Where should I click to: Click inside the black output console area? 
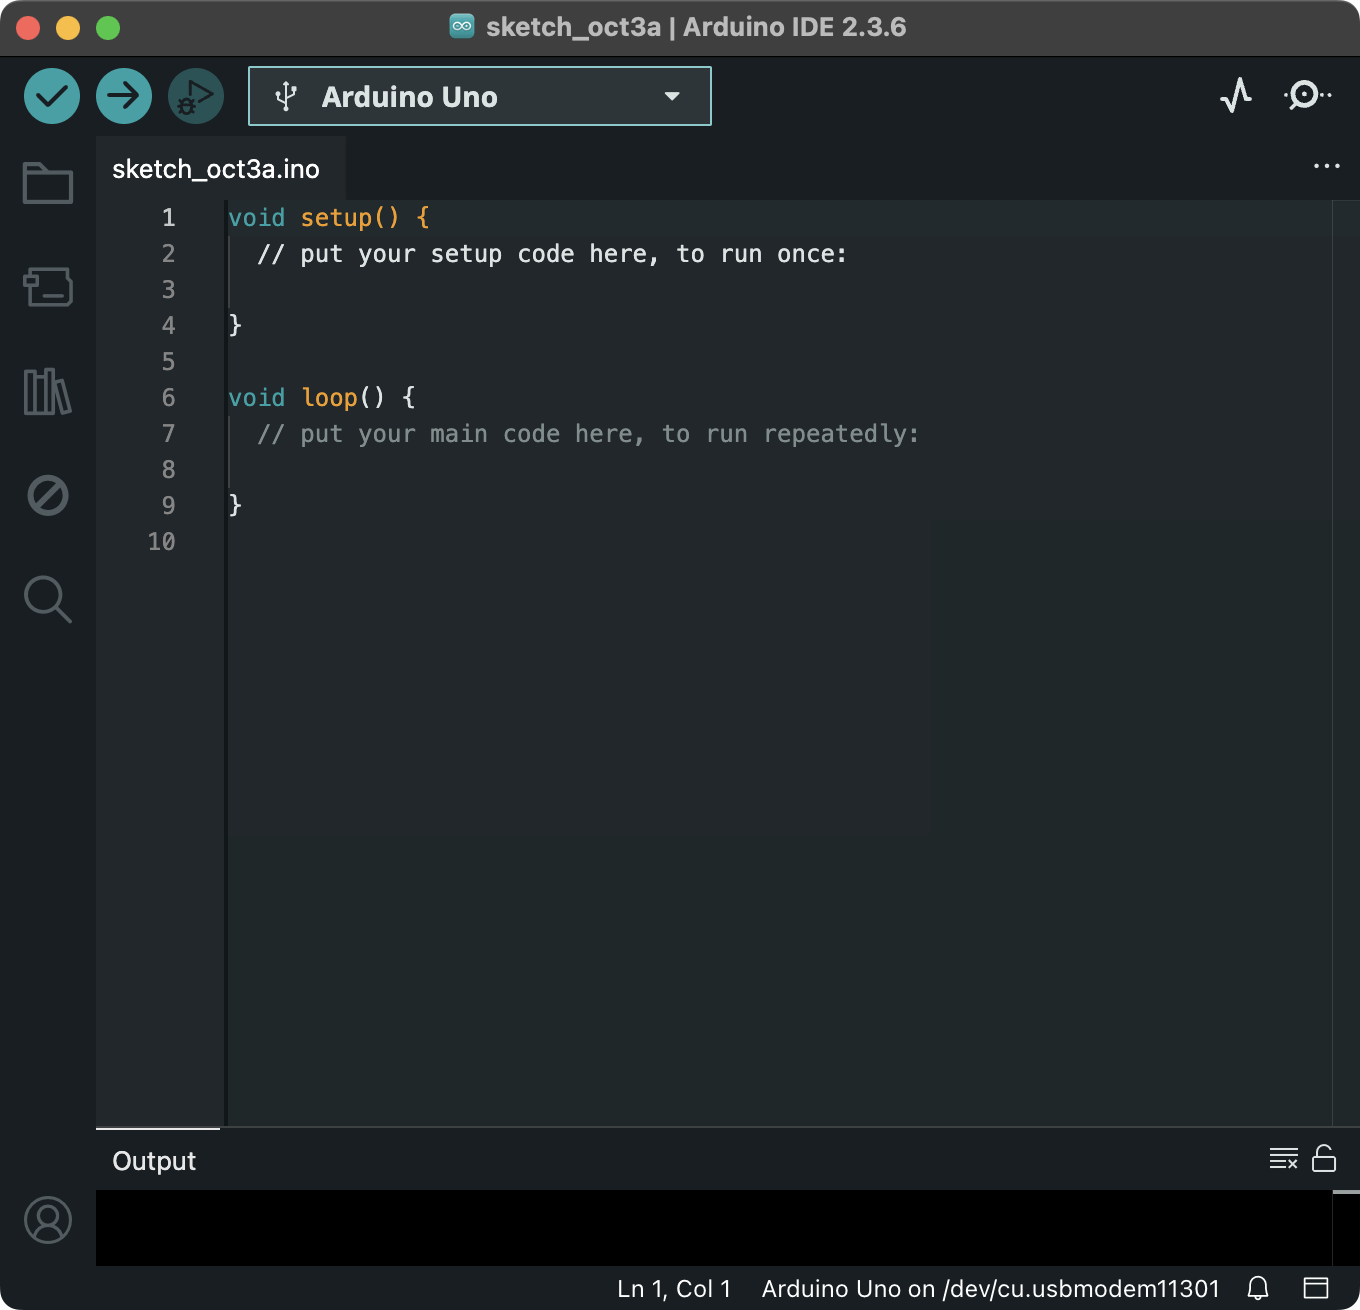tap(714, 1228)
